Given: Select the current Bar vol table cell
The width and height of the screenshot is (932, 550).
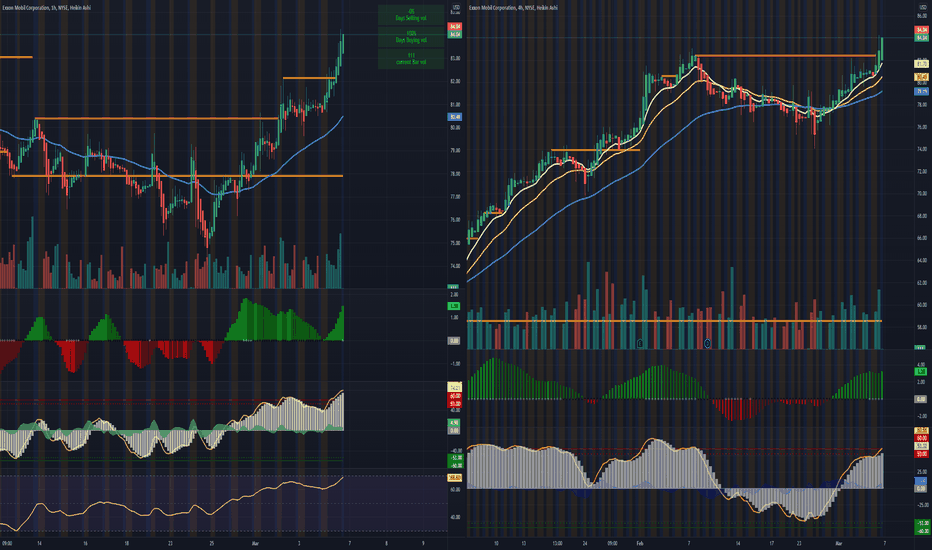Looking at the screenshot, I should click(x=411, y=58).
